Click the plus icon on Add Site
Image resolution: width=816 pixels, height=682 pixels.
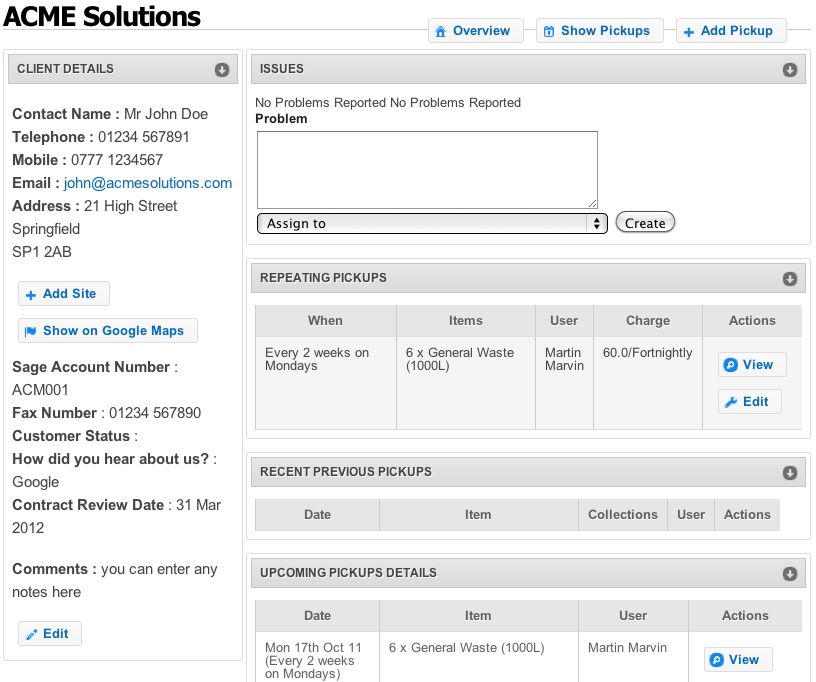point(30,293)
